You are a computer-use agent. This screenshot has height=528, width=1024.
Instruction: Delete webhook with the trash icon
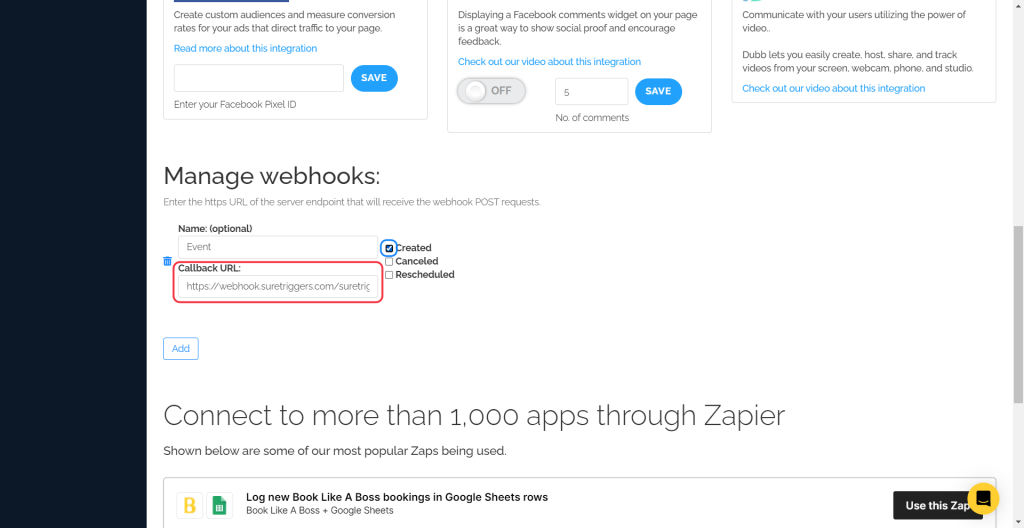click(x=167, y=261)
